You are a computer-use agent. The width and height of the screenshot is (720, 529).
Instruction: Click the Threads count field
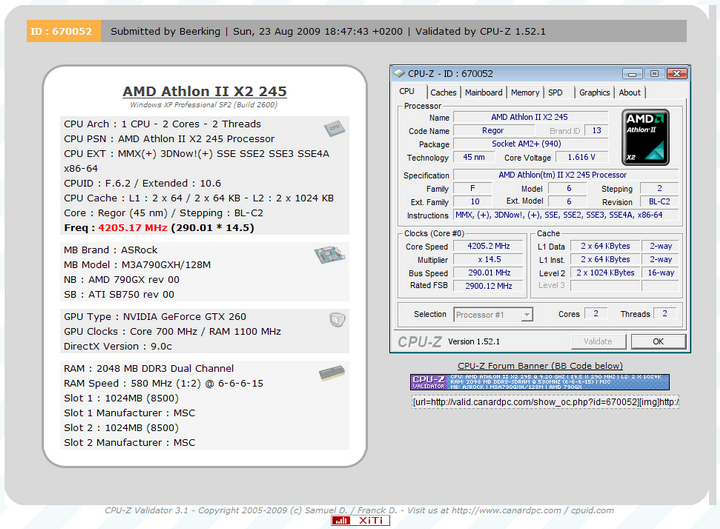(664, 314)
